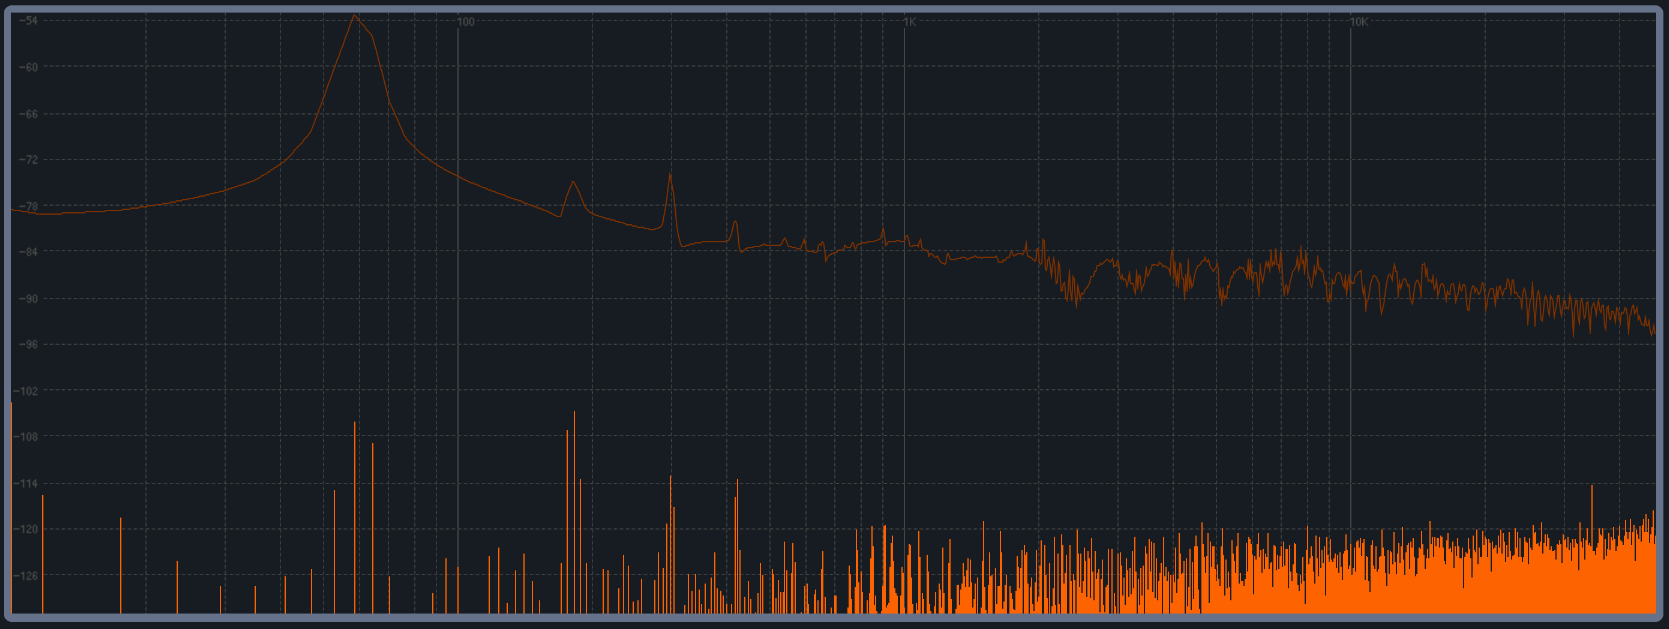The width and height of the screenshot is (1669, 629).
Task: Click the -84 dB axis label
Action: [x=28, y=252]
